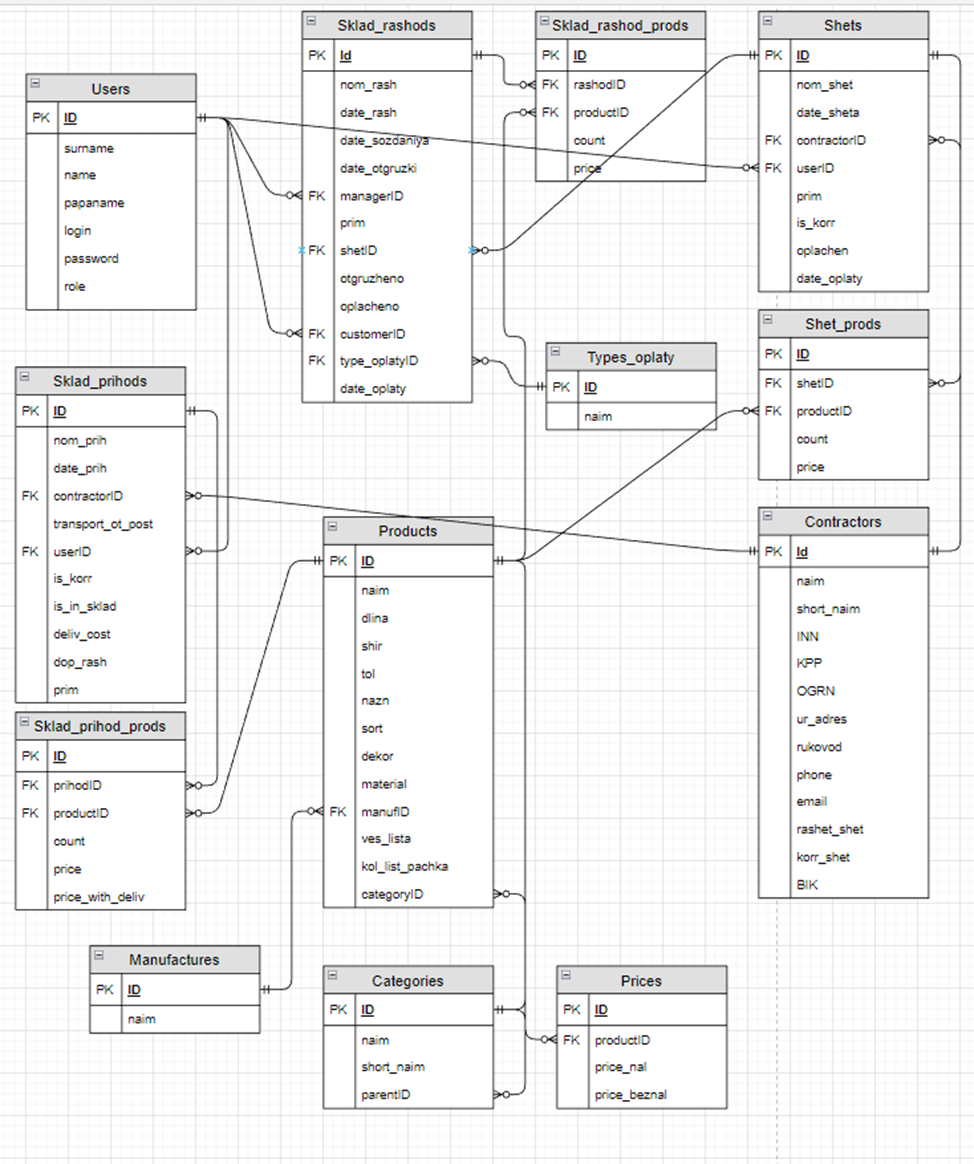The image size is (974, 1164).
Task: Collapse the Sklad_rashod_prods table
Action: (x=545, y=21)
